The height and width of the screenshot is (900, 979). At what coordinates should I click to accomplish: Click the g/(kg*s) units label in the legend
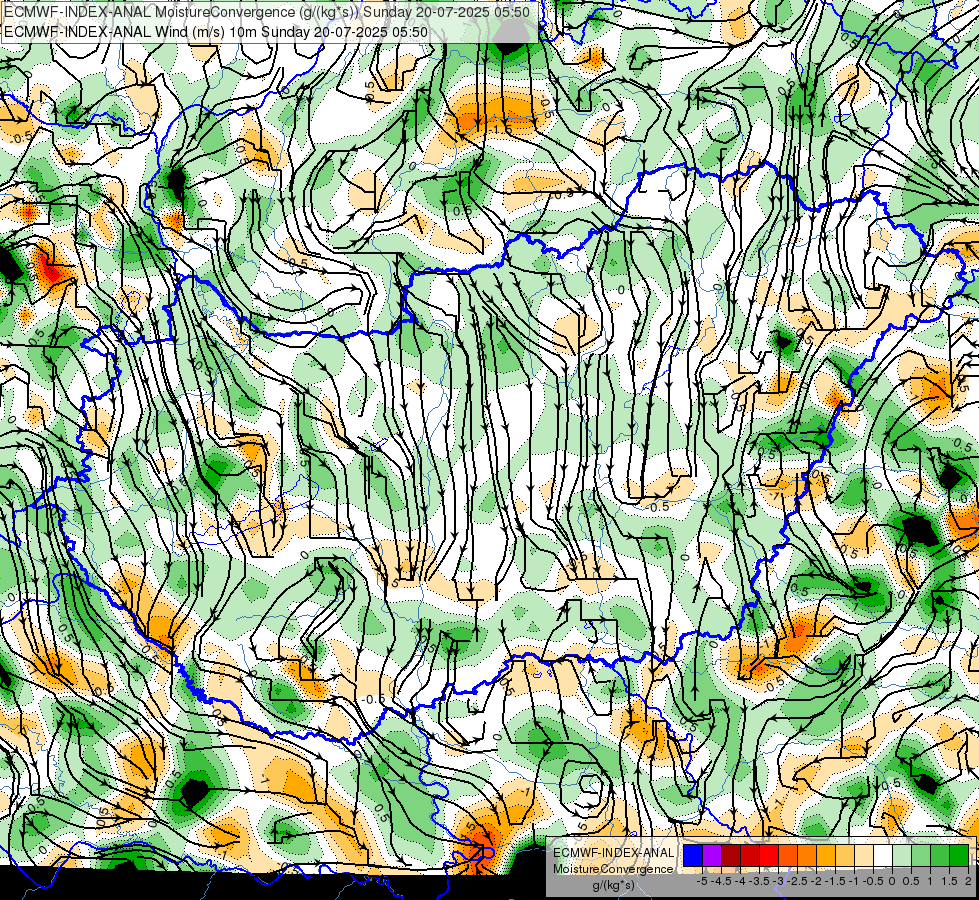pos(613,885)
